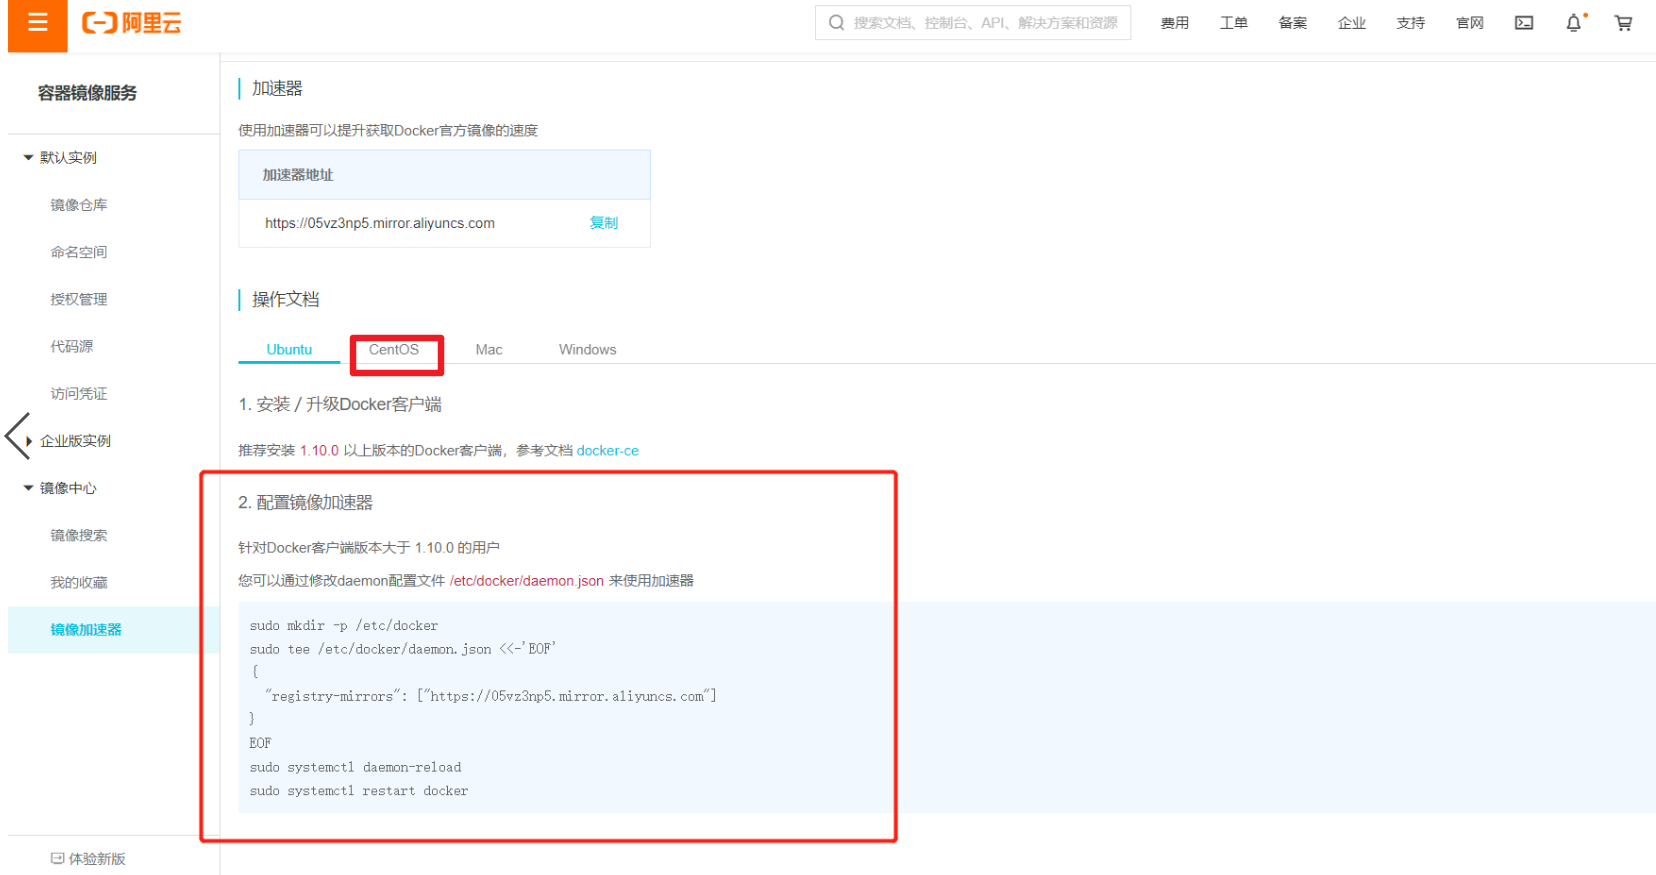The width and height of the screenshot is (1656, 875).
Task: Switch to the Mac tab
Action: click(x=489, y=349)
